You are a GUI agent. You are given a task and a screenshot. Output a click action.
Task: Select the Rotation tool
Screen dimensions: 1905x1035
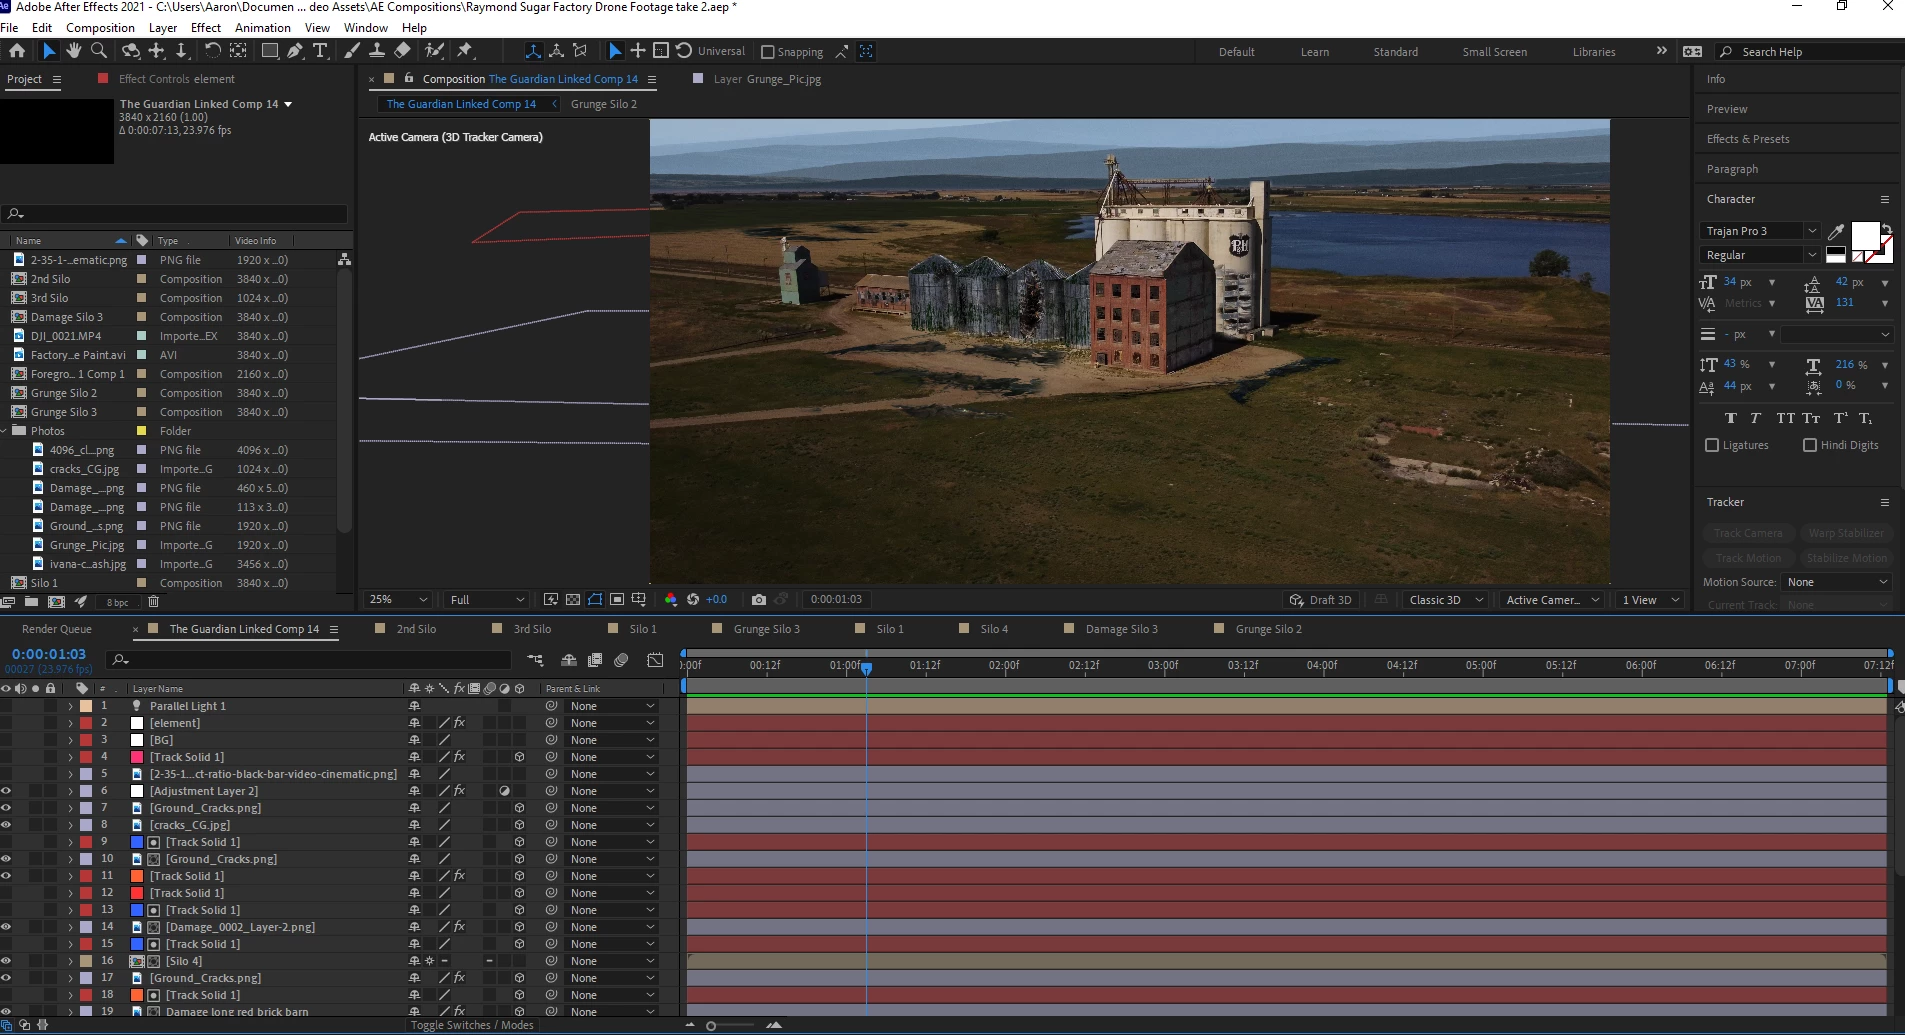212,51
